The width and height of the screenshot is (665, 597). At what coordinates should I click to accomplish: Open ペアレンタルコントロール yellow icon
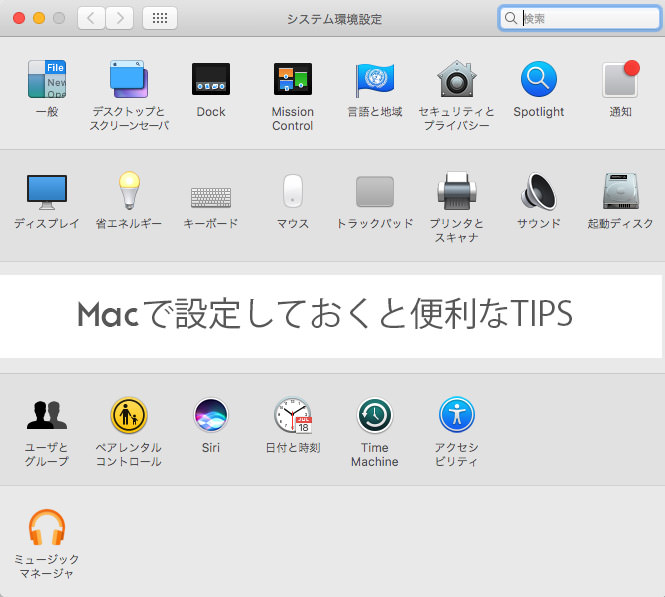(129, 415)
